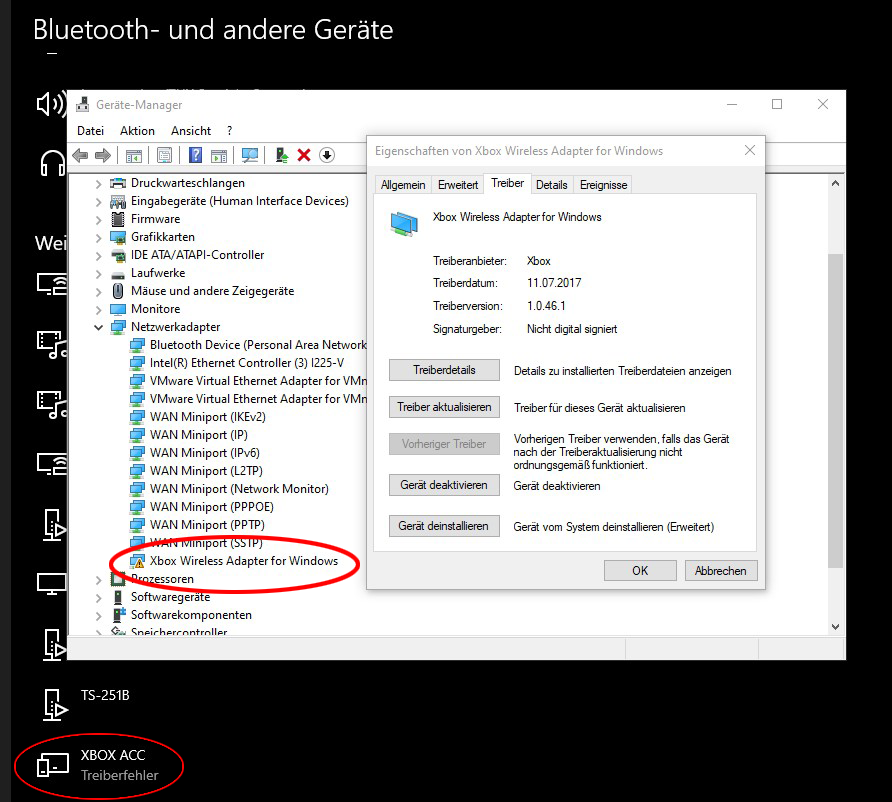Click the update driver toolbar icon
The height and width of the screenshot is (802, 892).
click(x=282, y=155)
